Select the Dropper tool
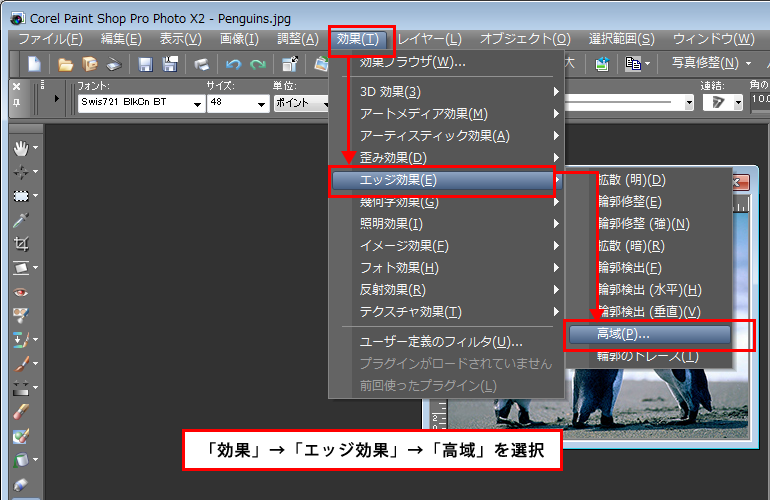Viewport: 770px width, 500px height. pos(21,220)
